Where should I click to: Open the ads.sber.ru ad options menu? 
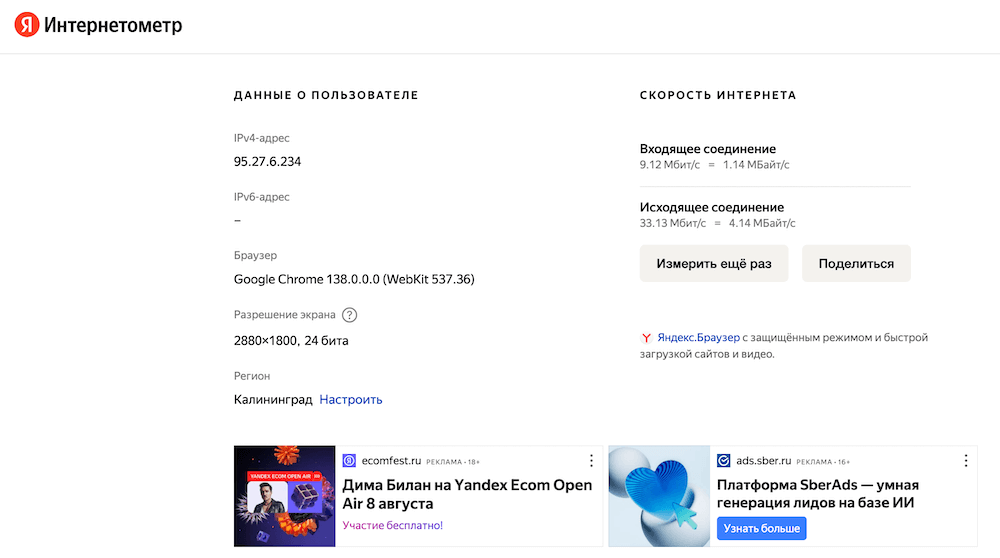(966, 460)
